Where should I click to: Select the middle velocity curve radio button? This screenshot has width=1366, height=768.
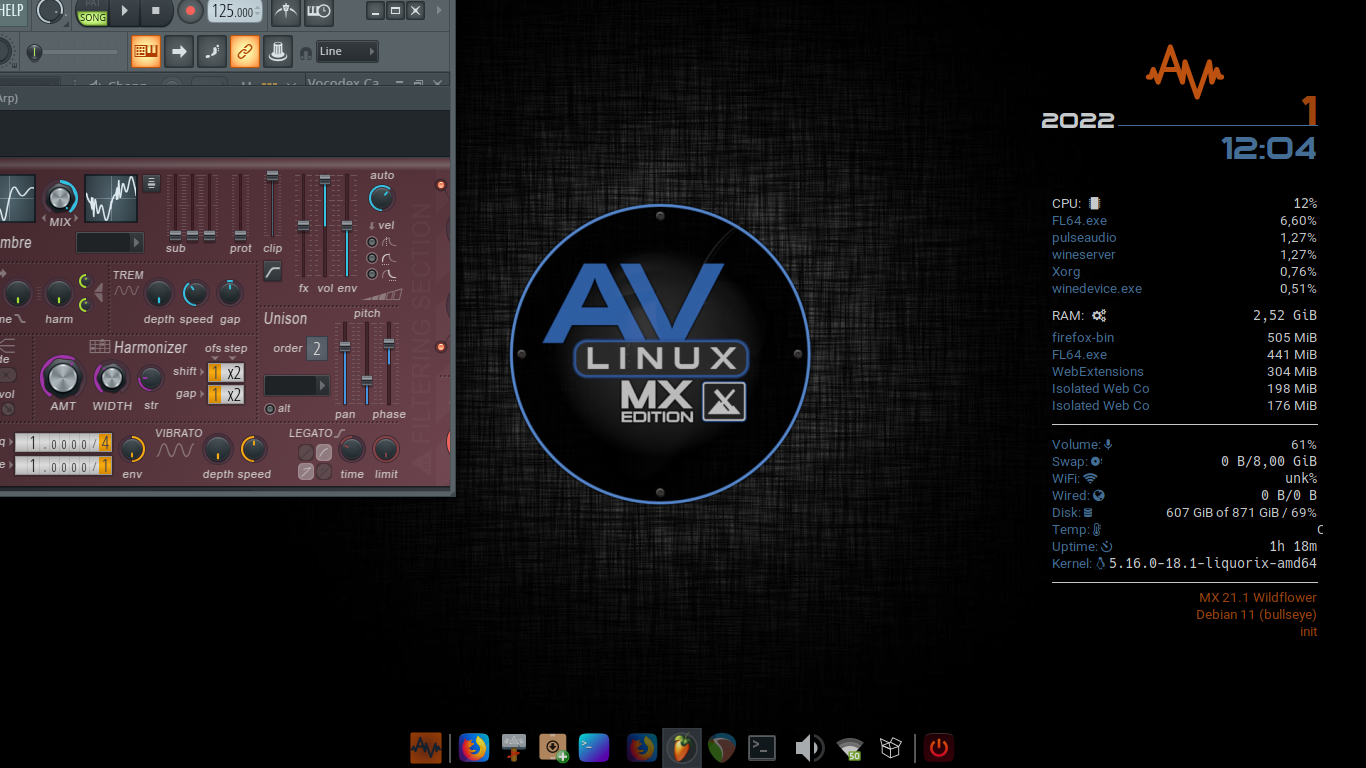pos(372,258)
